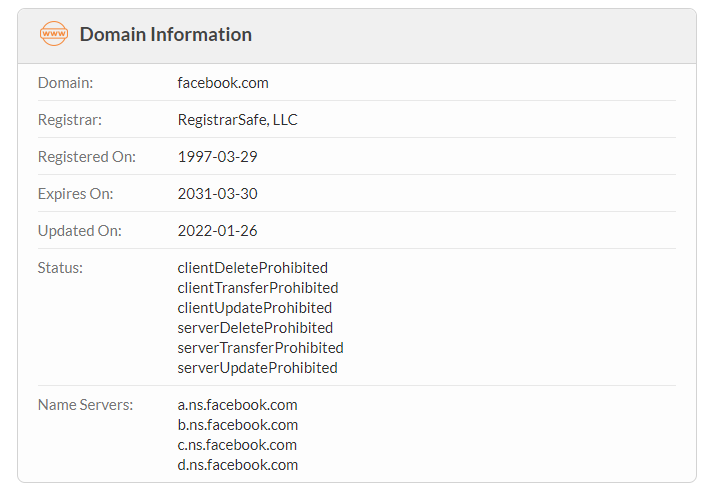The image size is (708, 493).
Task: Click the serverUpdateProhibited status
Action: click(257, 368)
